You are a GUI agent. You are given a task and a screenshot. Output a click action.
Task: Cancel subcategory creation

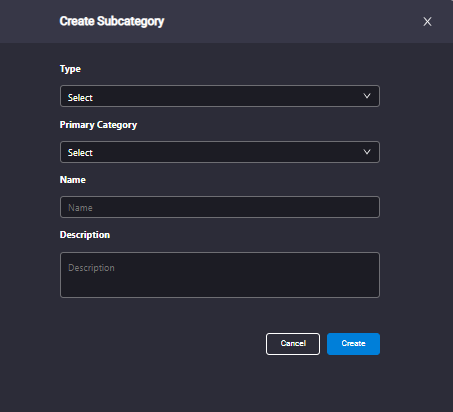point(293,344)
